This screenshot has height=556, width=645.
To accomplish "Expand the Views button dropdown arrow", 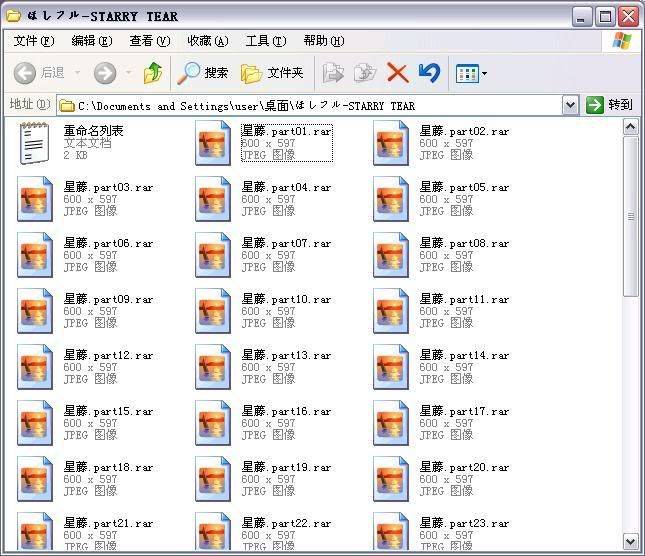I will [x=484, y=74].
